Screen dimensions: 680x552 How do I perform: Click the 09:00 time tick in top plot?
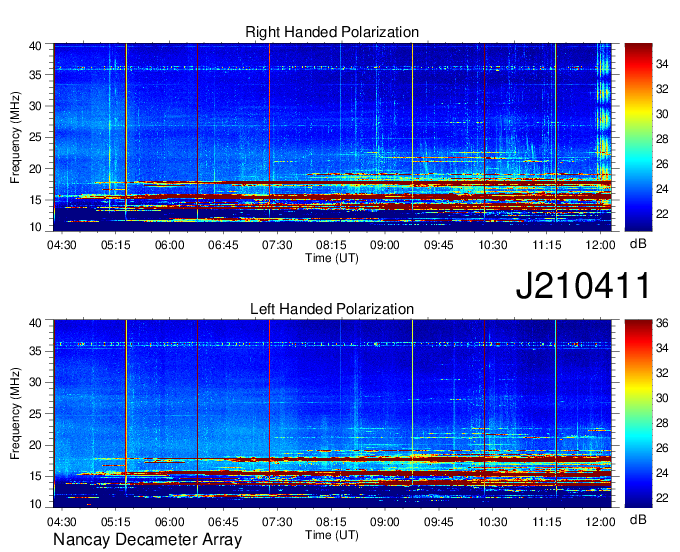(385, 245)
